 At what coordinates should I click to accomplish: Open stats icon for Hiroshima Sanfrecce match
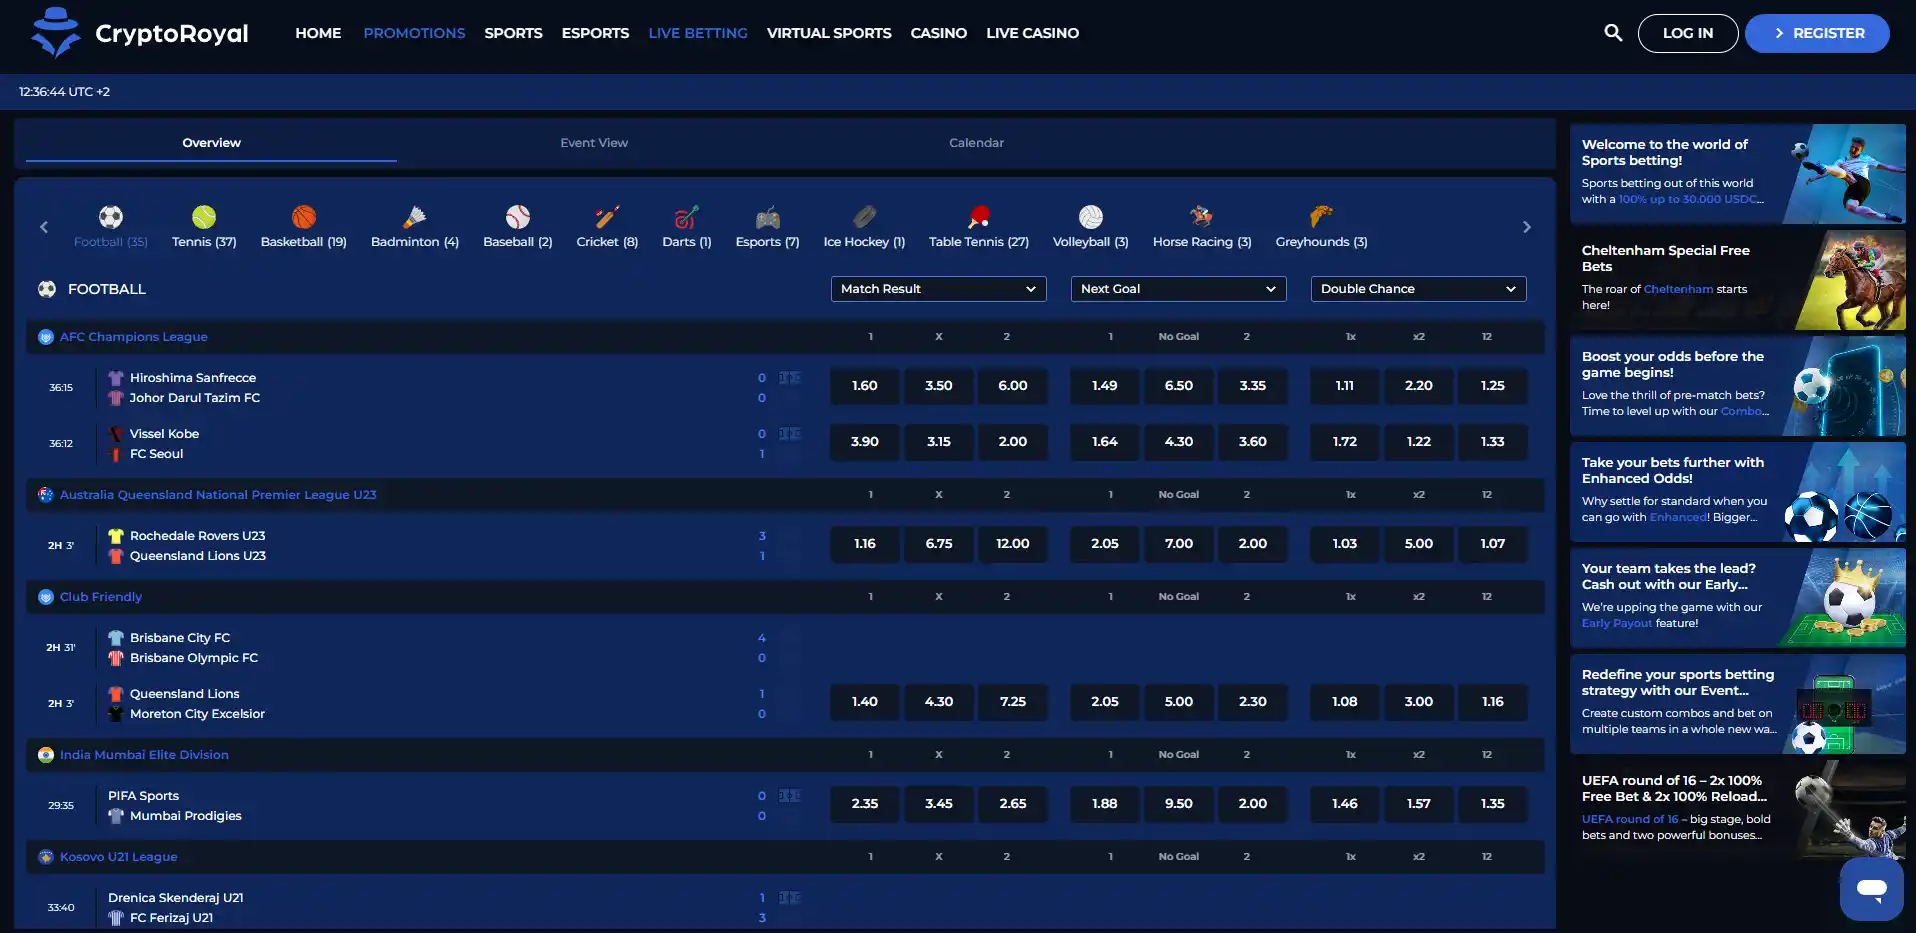click(x=790, y=378)
